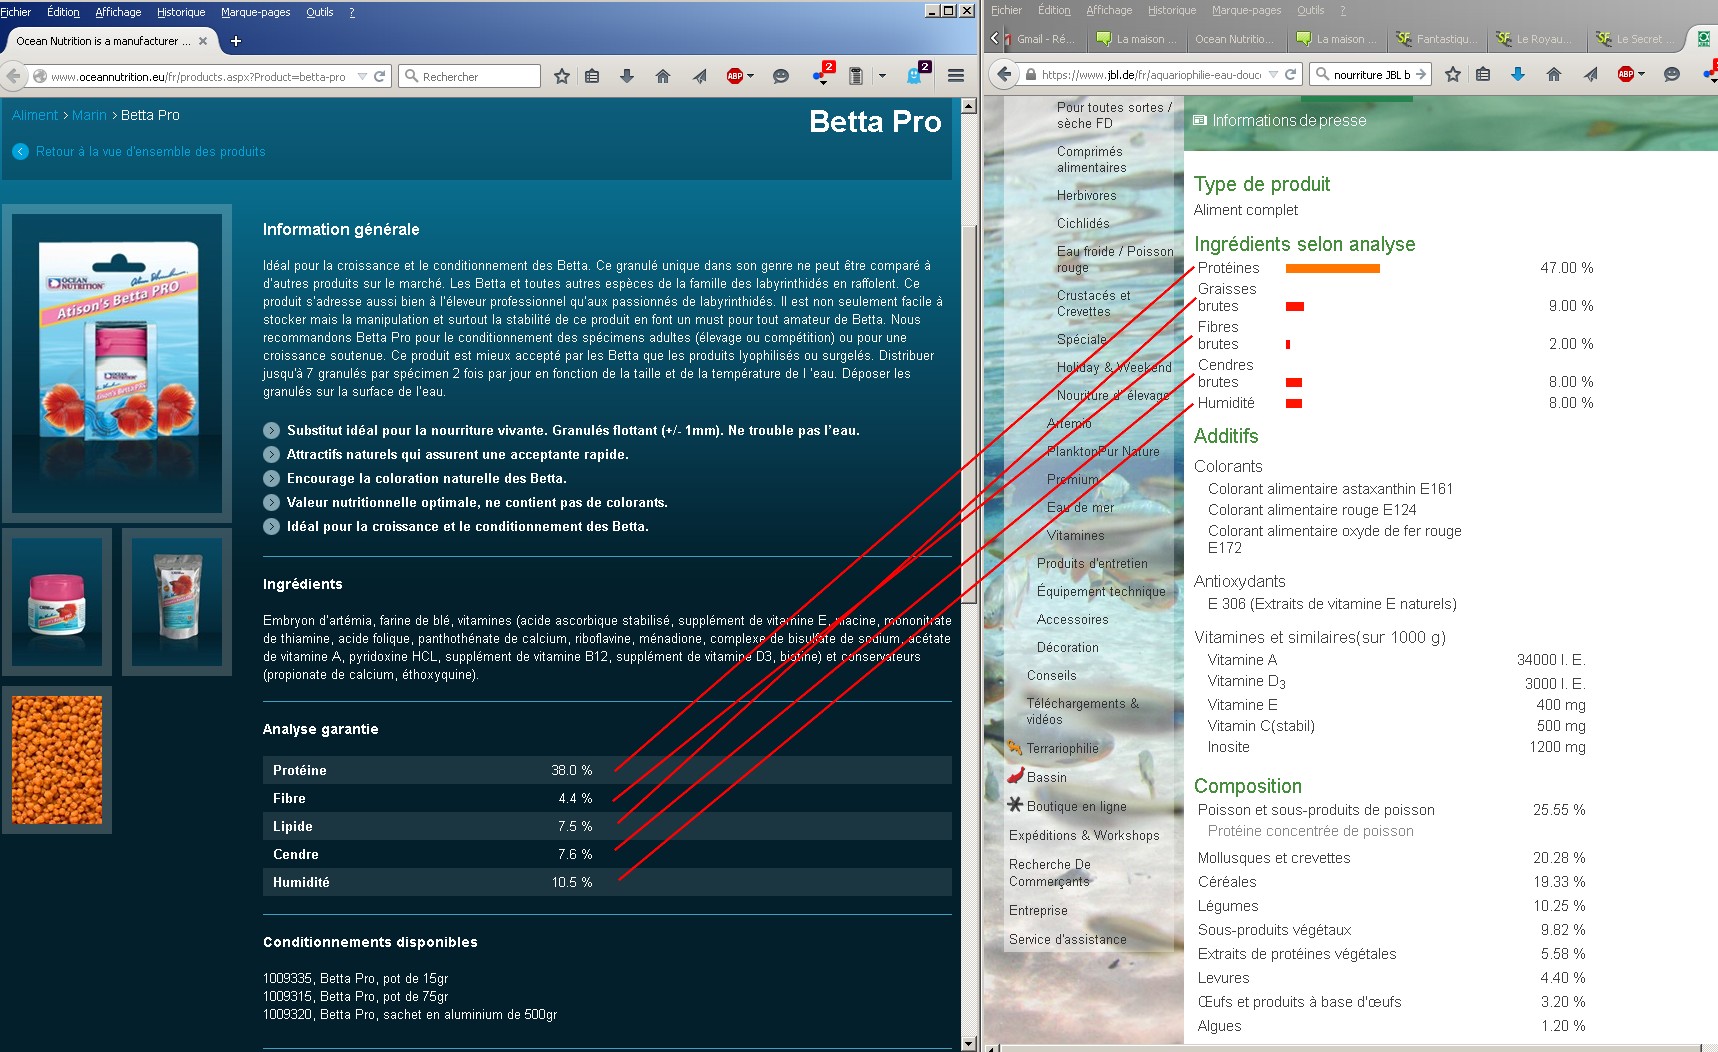Click paper plane icon in jbl.de window

[x=1590, y=74]
